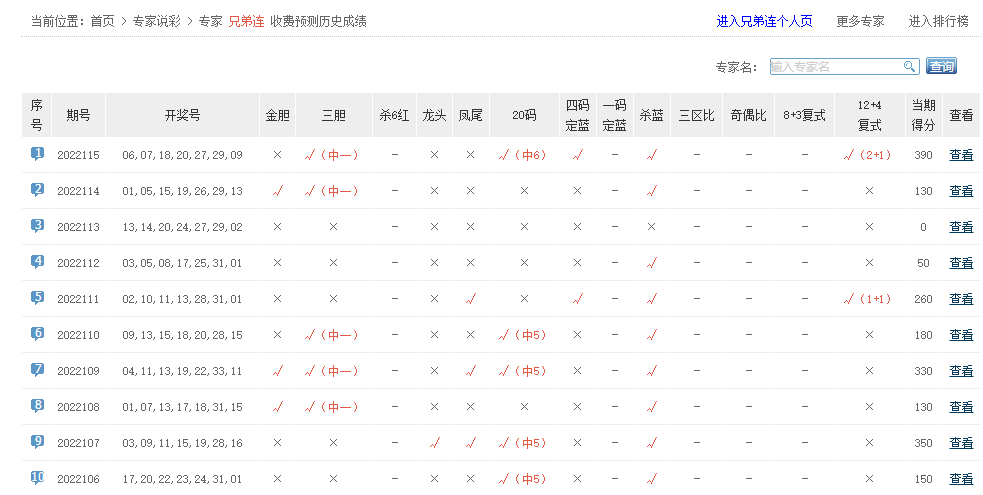983x495 pixels.
Task: View details for issue 2022115
Action: [960, 155]
